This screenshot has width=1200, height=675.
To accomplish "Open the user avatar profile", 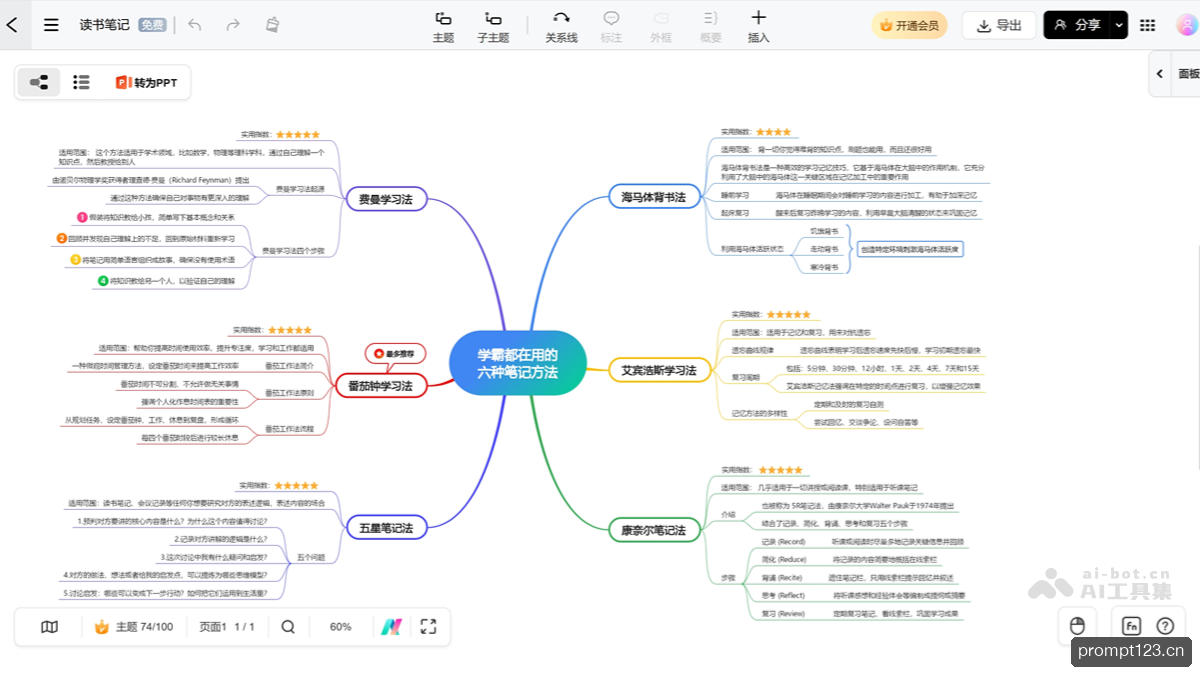I will tap(1186, 25).
